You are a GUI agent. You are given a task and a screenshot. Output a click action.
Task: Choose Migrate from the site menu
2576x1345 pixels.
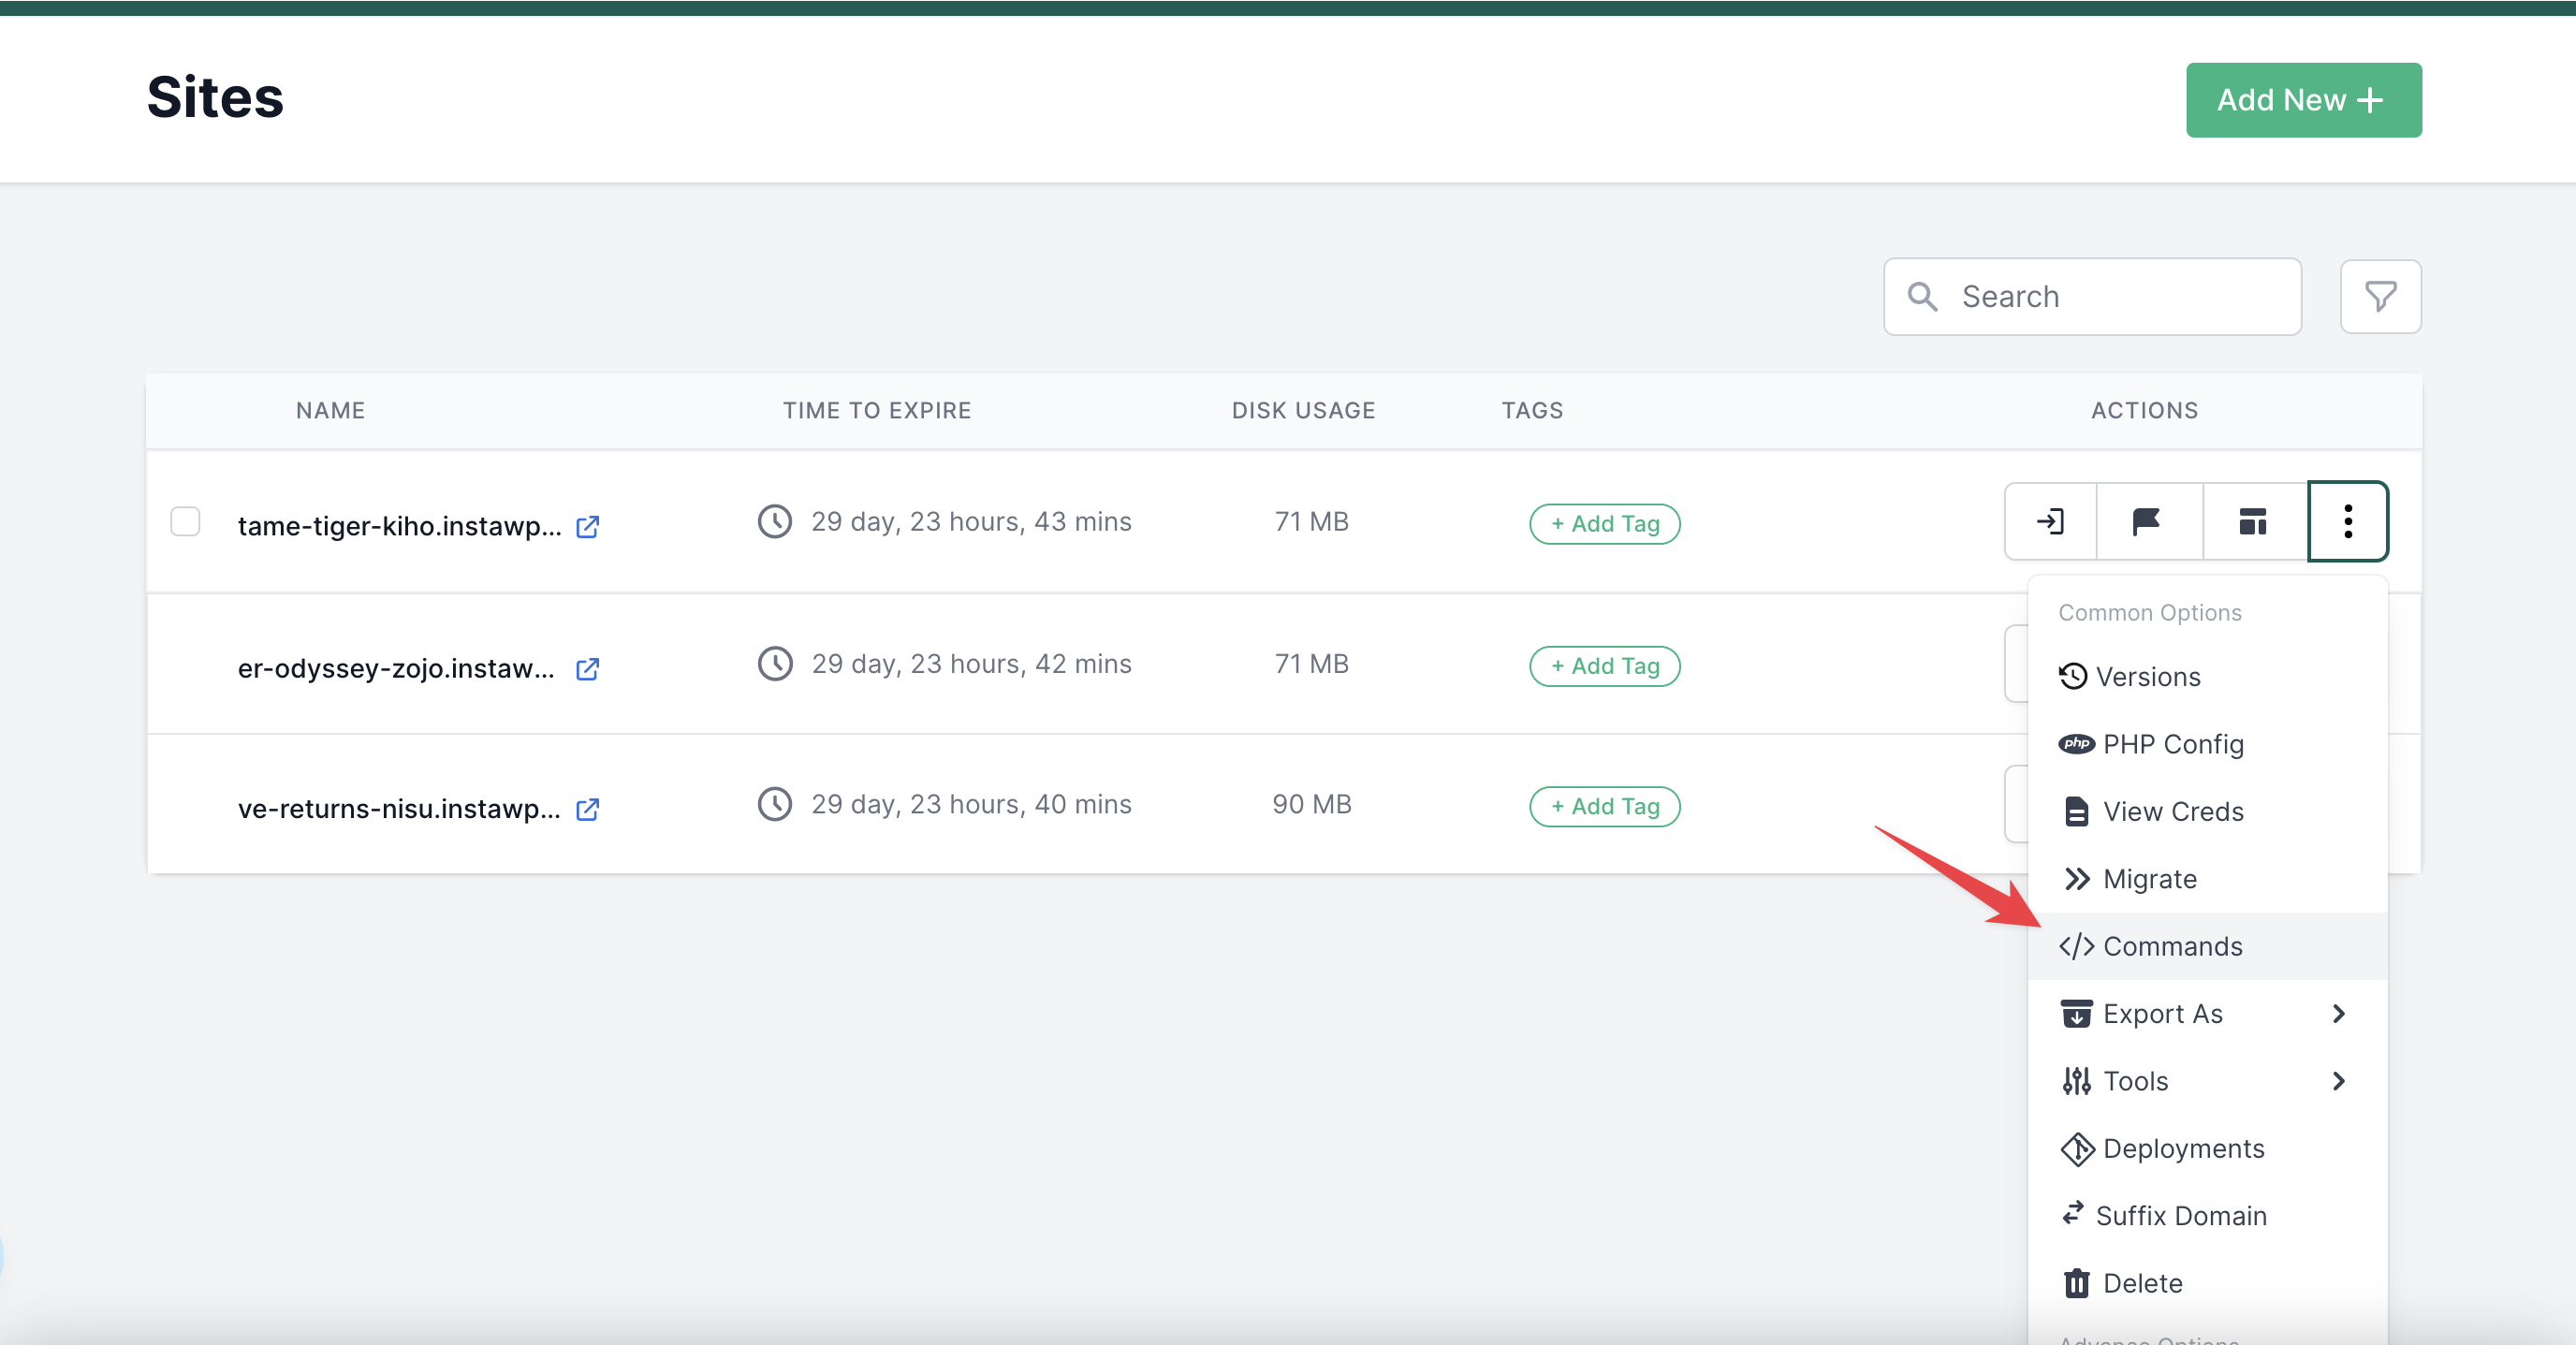[x=2148, y=878]
